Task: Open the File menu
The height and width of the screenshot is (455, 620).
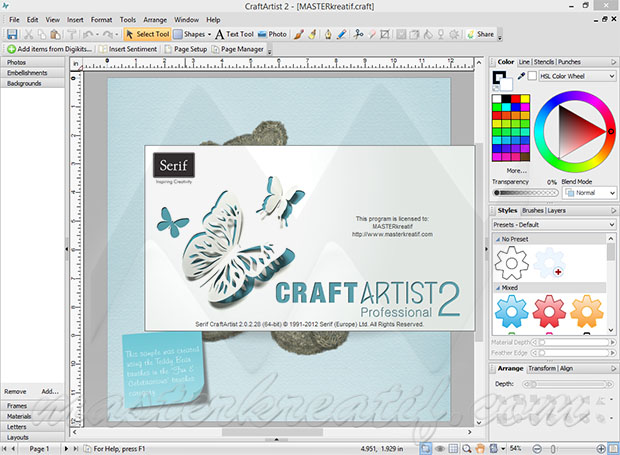Action: 14,20
